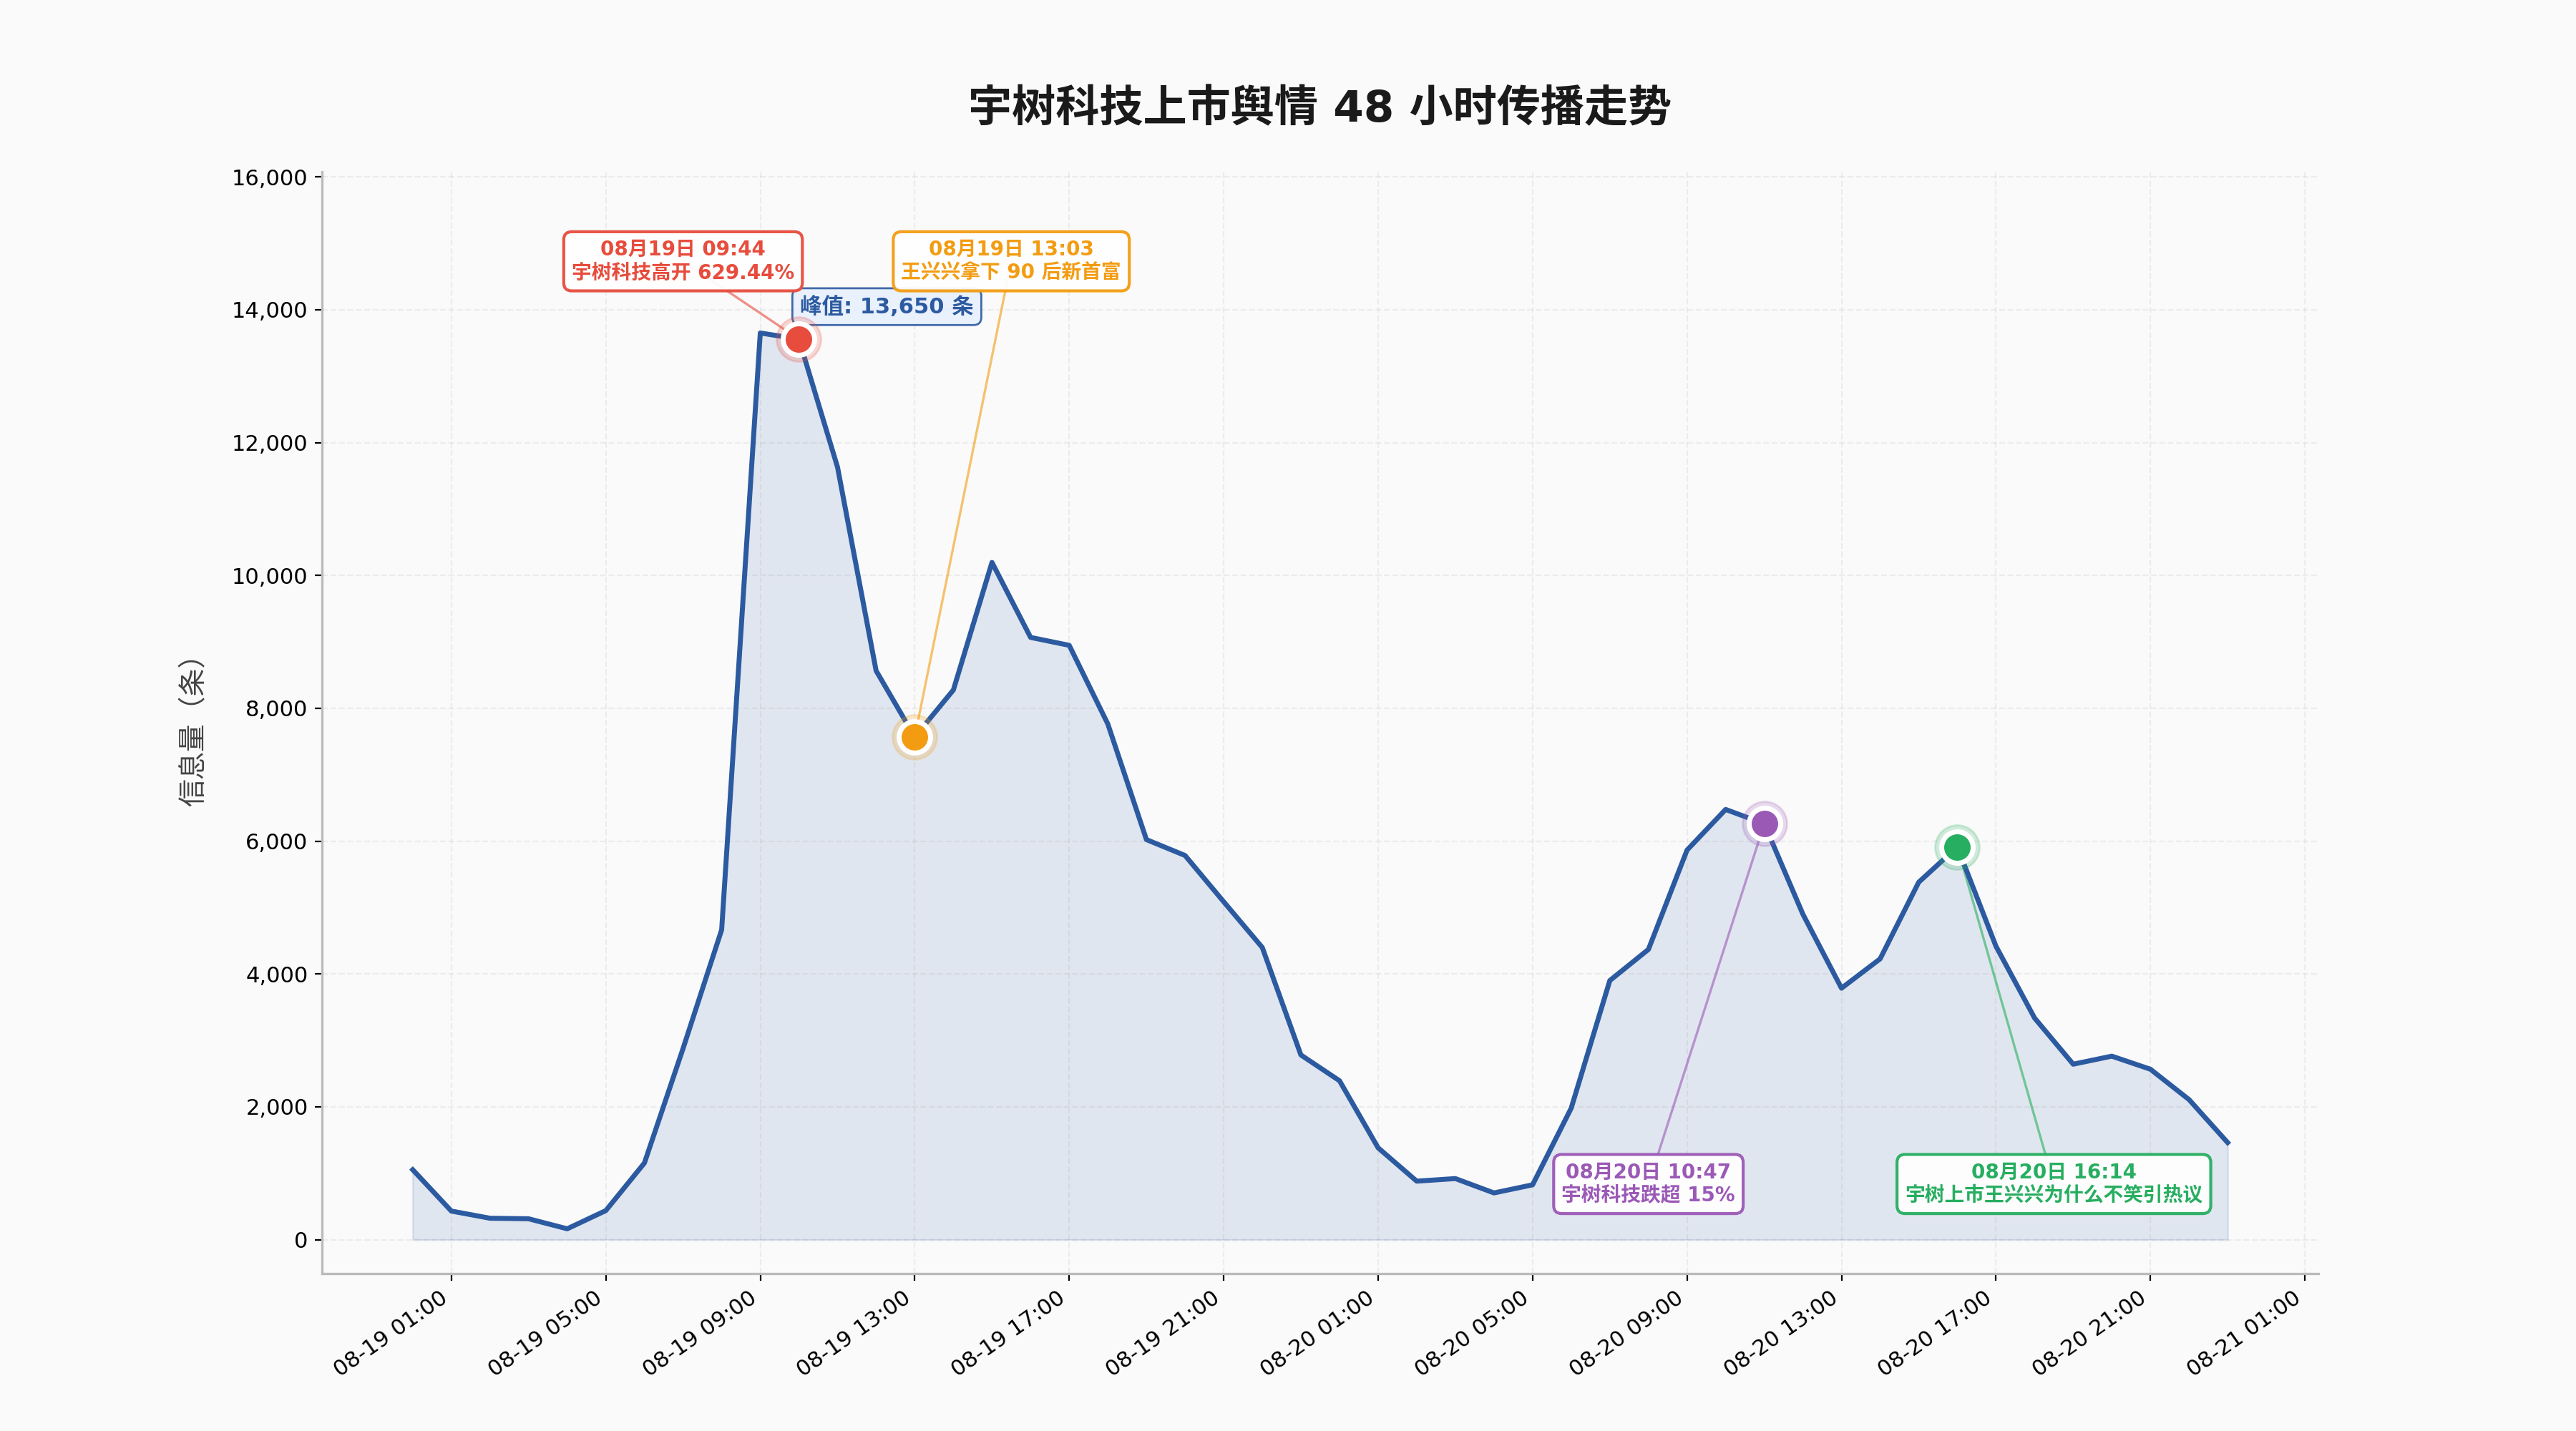
Task: Click the chart title '宇树科技上市舆情 48 小时传播走势'
Action: pos(1319,106)
